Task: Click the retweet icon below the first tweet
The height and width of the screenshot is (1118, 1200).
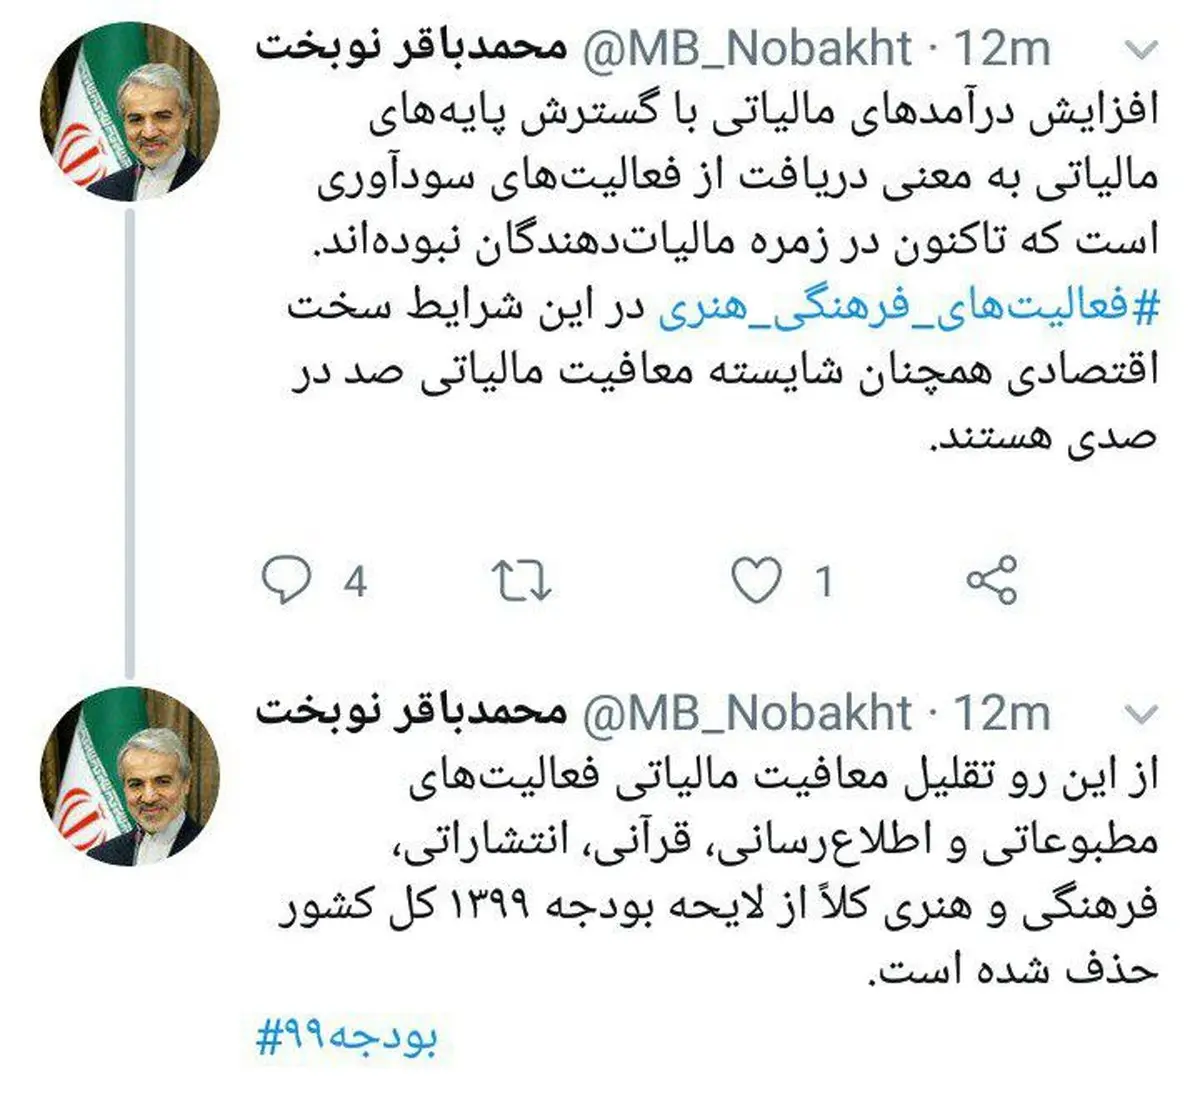Action: tap(520, 575)
